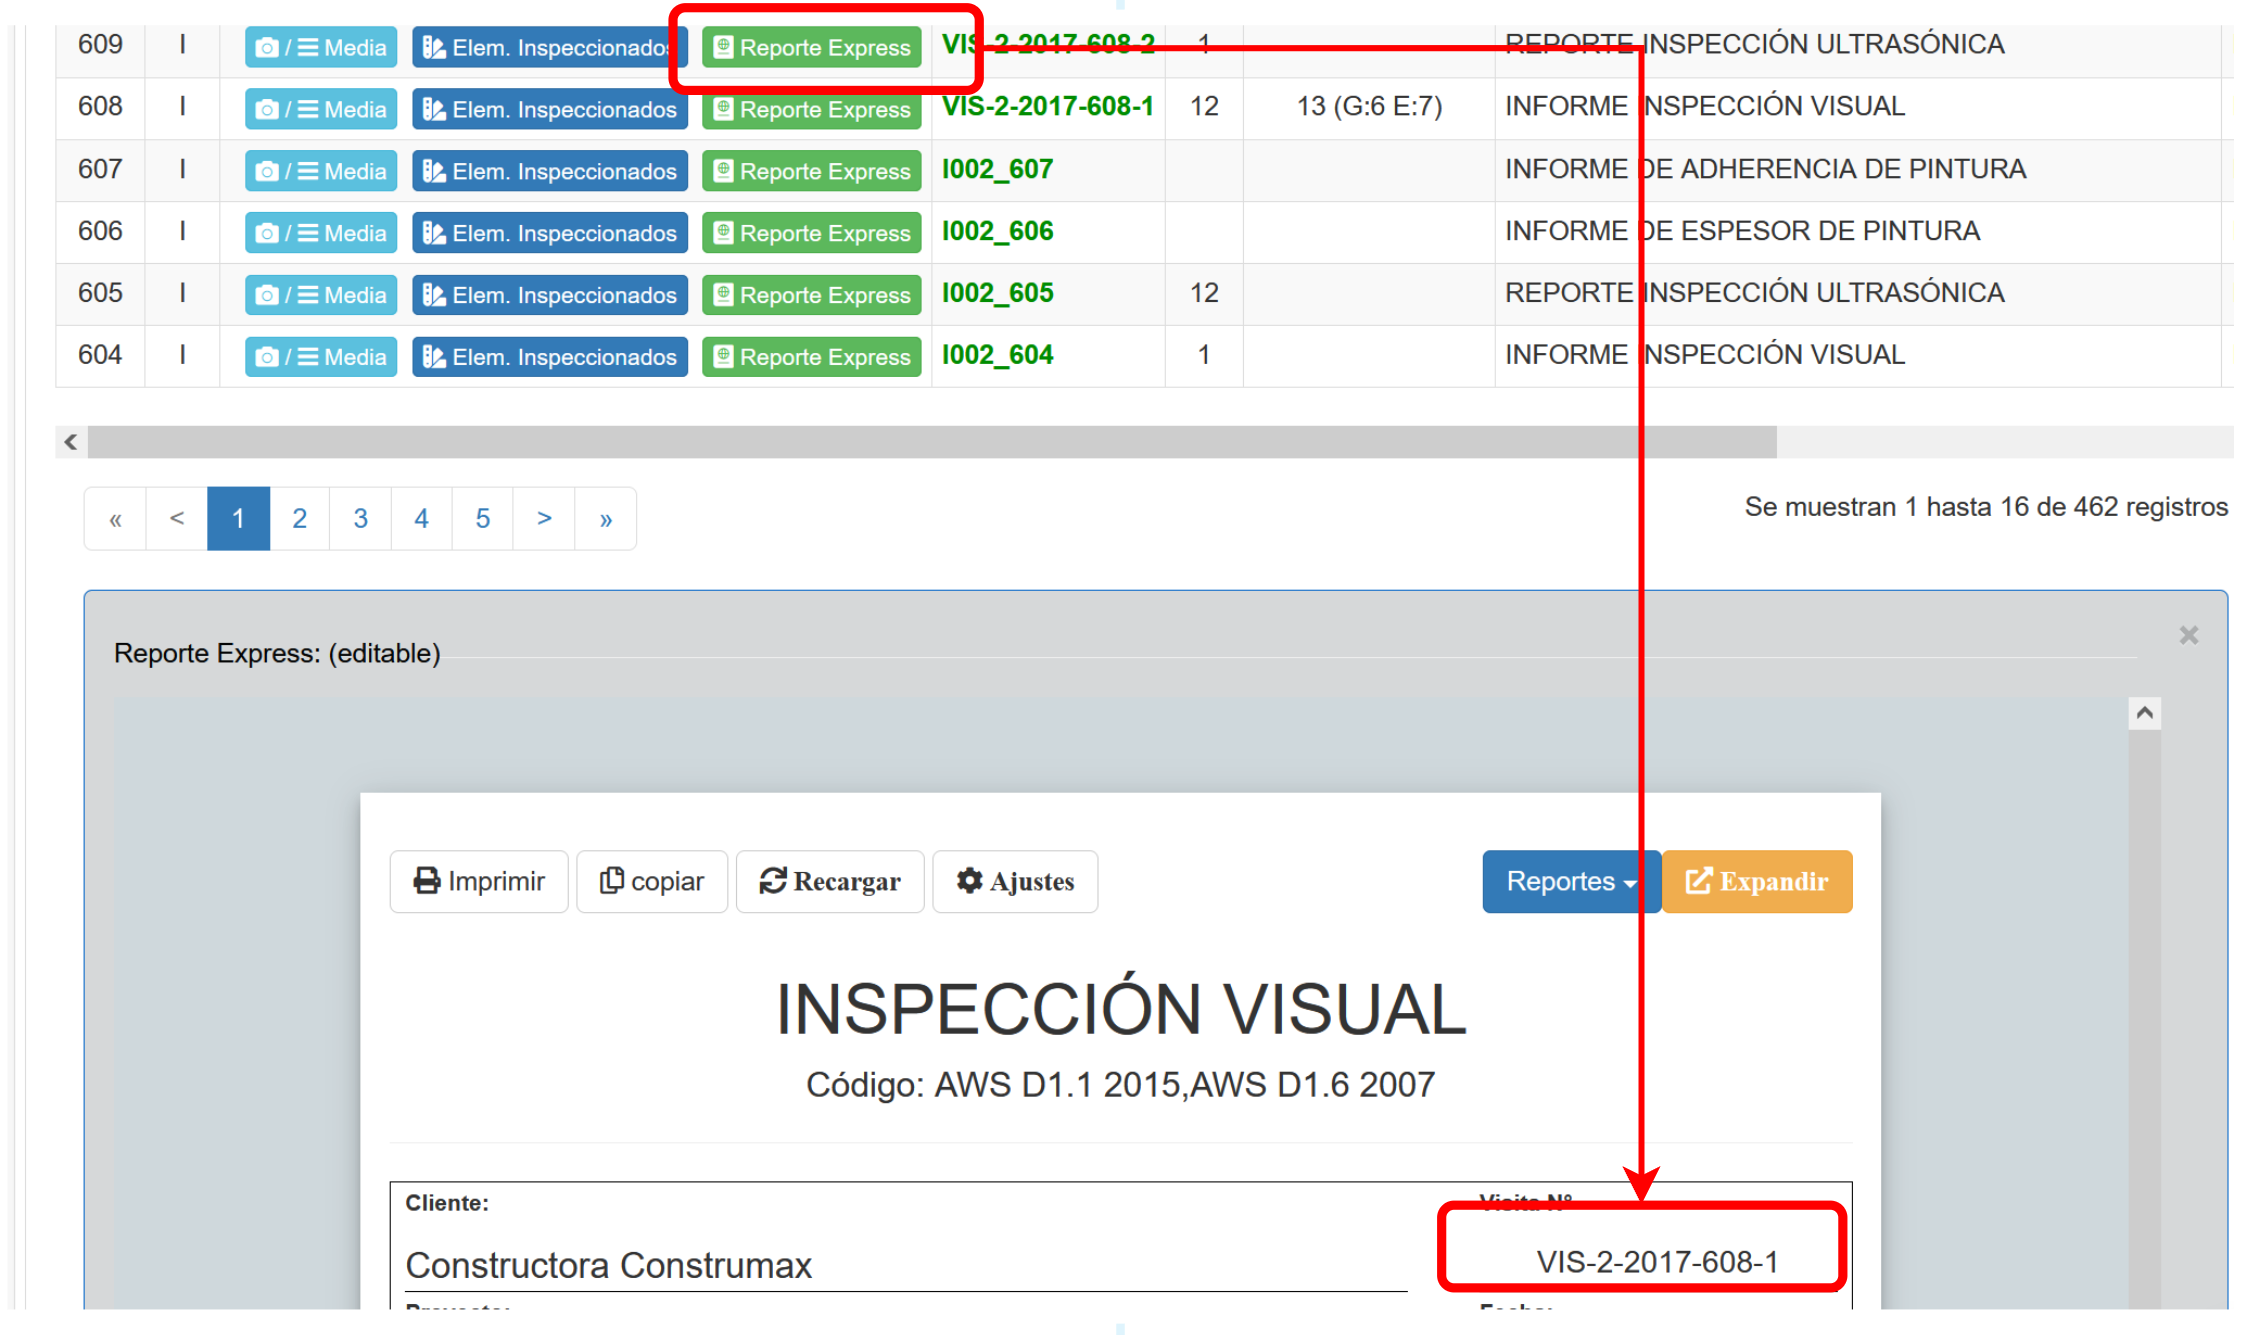The width and height of the screenshot is (2246, 1335).
Task: Click the orange Expandir button
Action: [1757, 881]
